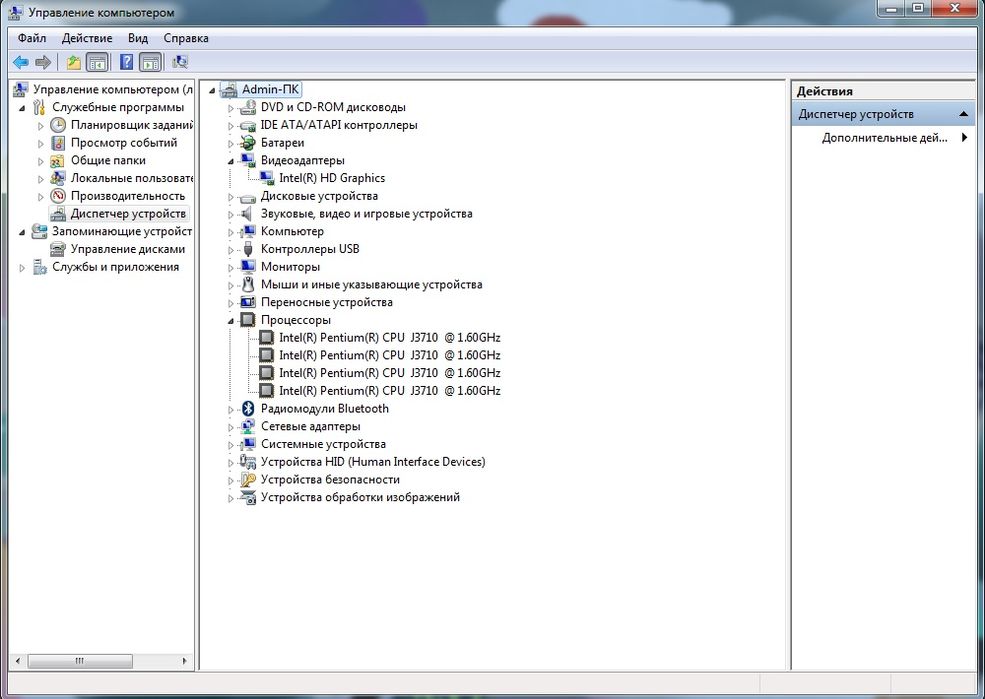Collapse the Видеоадаптеры node
The image size is (985, 699).
(231, 161)
